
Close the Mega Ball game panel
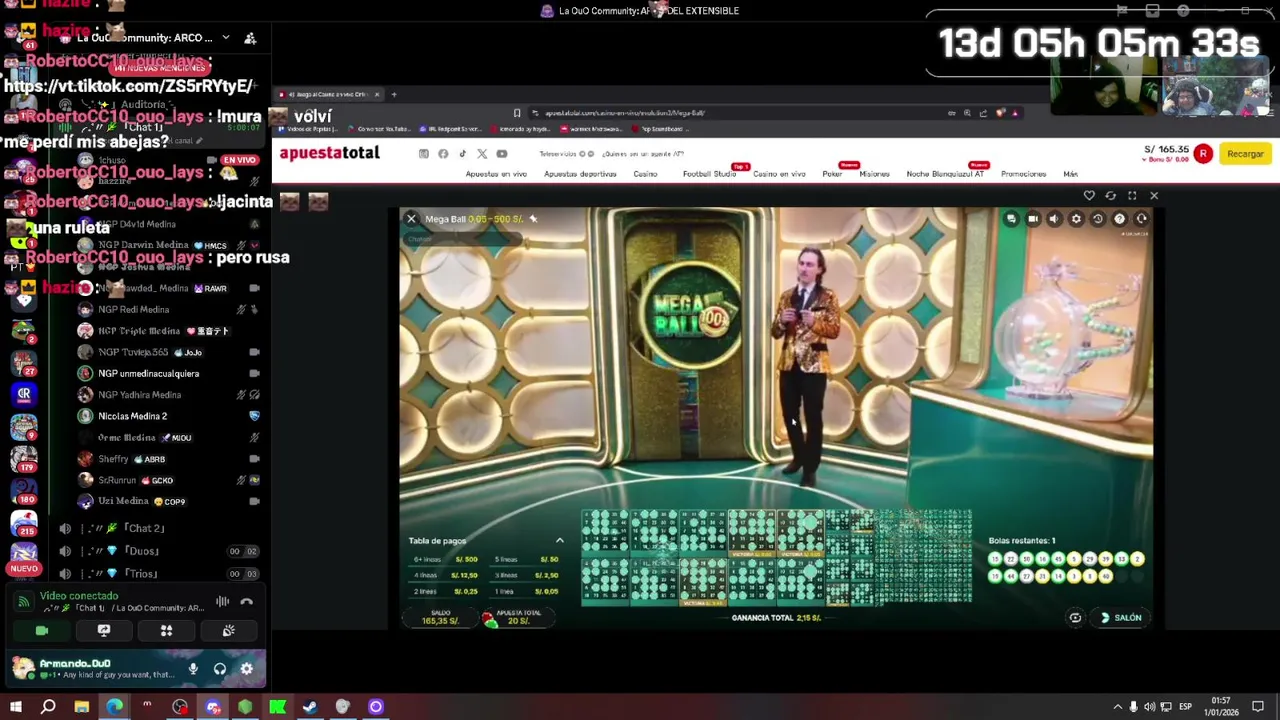(x=411, y=219)
